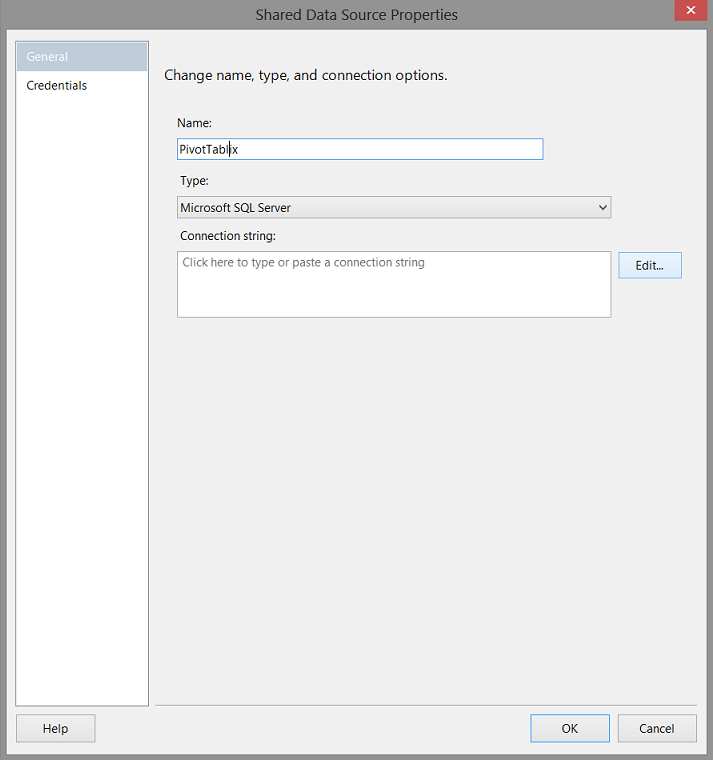Confirm with the OK button
This screenshot has width=713, height=760.
pyautogui.click(x=569, y=729)
